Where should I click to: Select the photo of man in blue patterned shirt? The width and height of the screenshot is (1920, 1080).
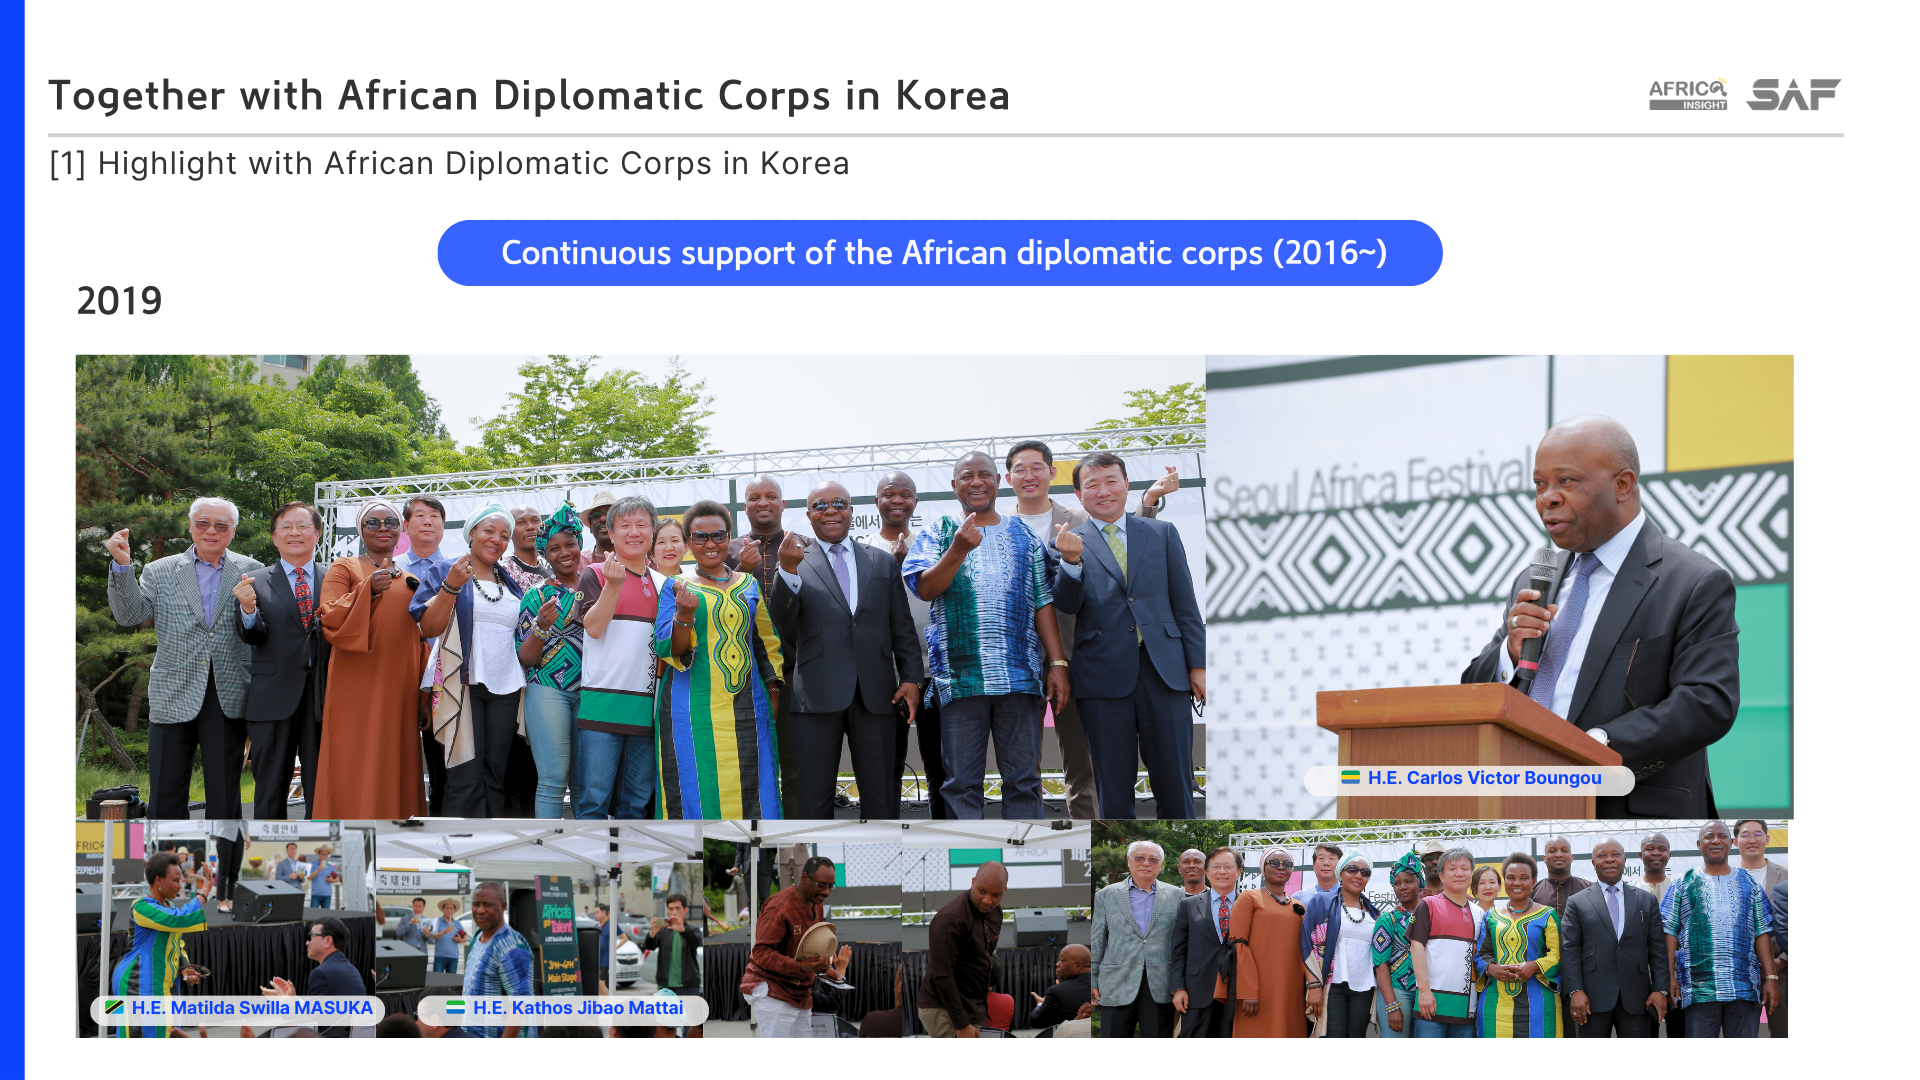coord(540,928)
